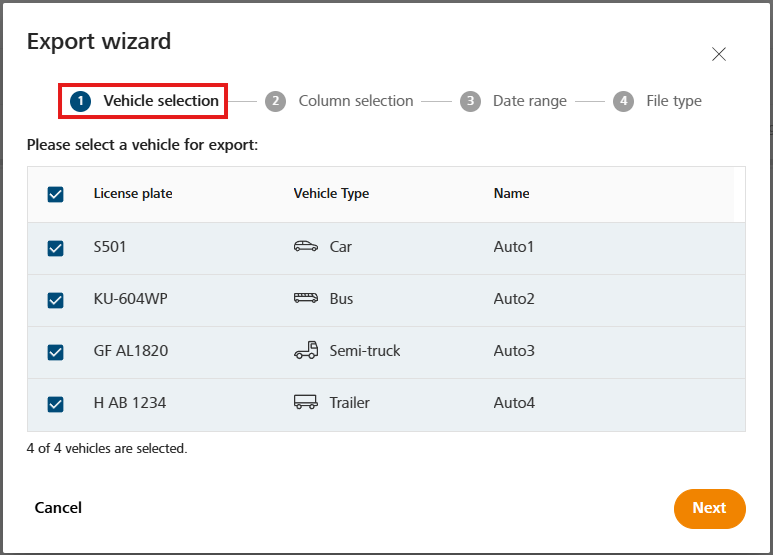The image size is (773, 555).
Task: Deselect the GF AL1820 semi-truck checkbox
Action: 55,352
